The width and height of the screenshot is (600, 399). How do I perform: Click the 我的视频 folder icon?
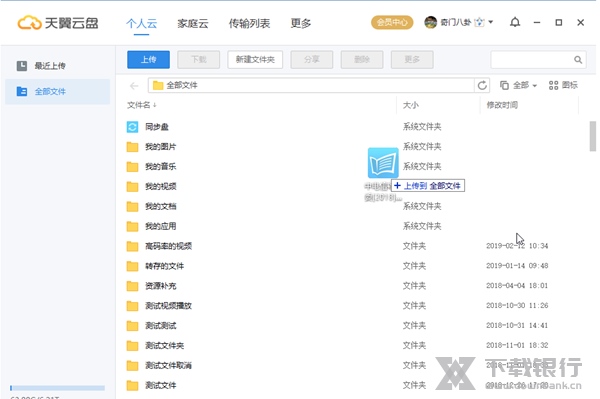click(132, 187)
